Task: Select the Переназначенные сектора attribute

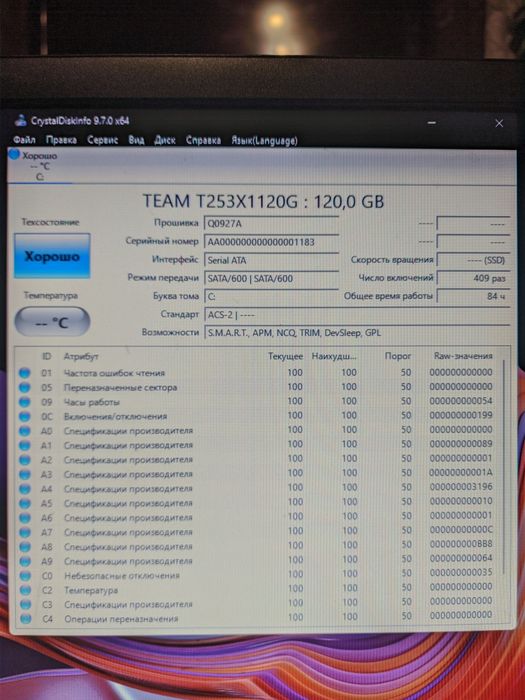Action: coord(120,388)
